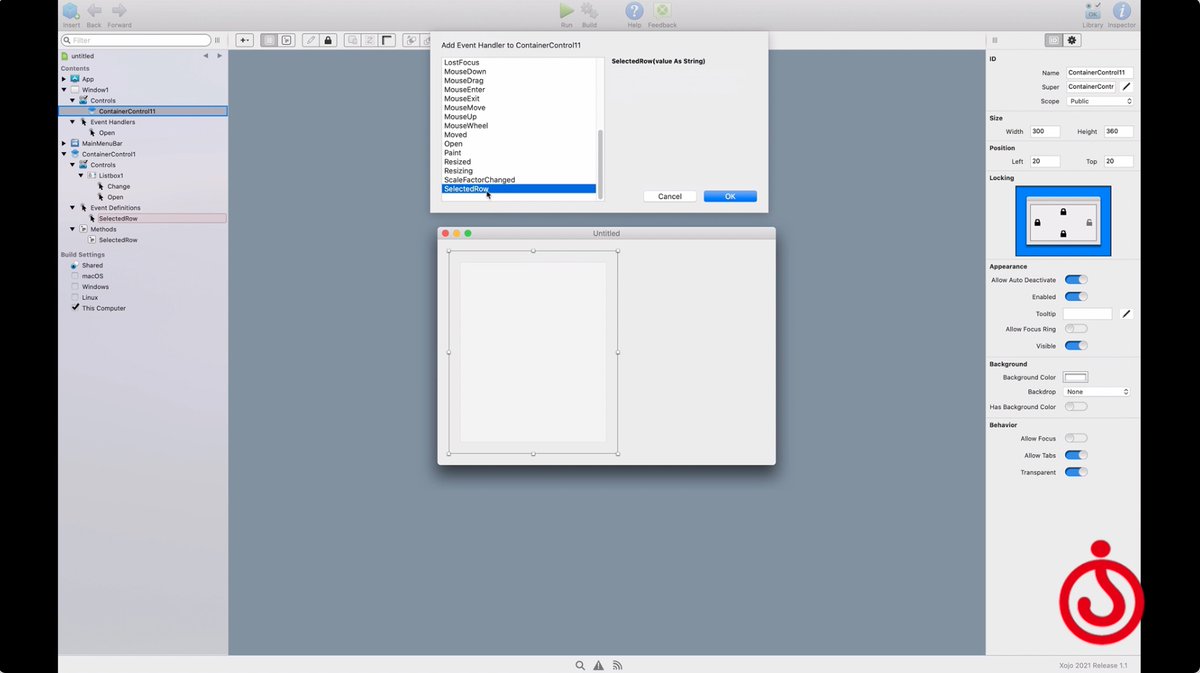1200x673 pixels.
Task: Check the Windows build target
Action: (x=75, y=287)
